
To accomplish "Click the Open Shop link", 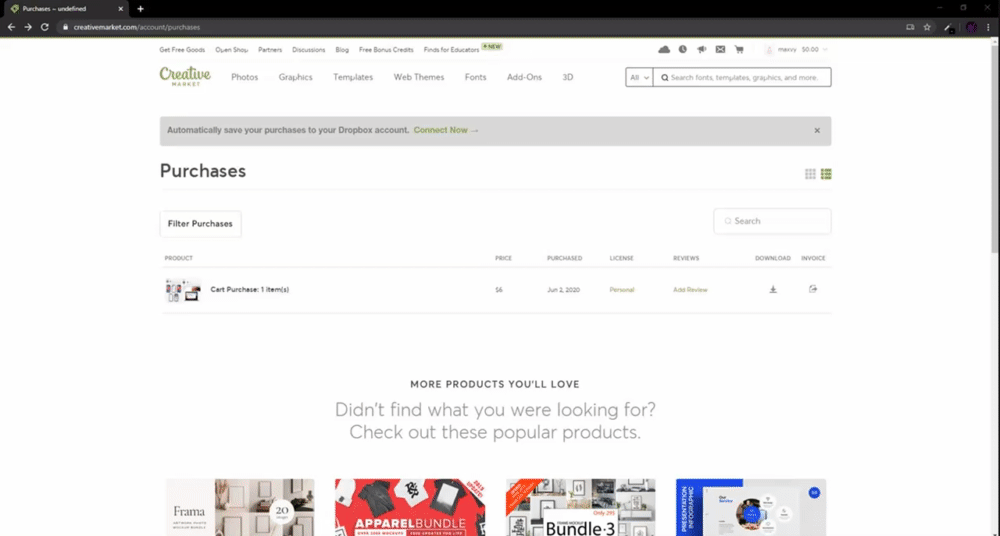I will coord(232,50).
